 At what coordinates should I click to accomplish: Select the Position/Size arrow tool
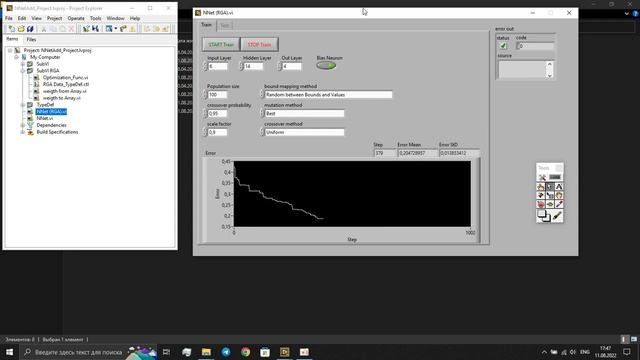(550, 187)
